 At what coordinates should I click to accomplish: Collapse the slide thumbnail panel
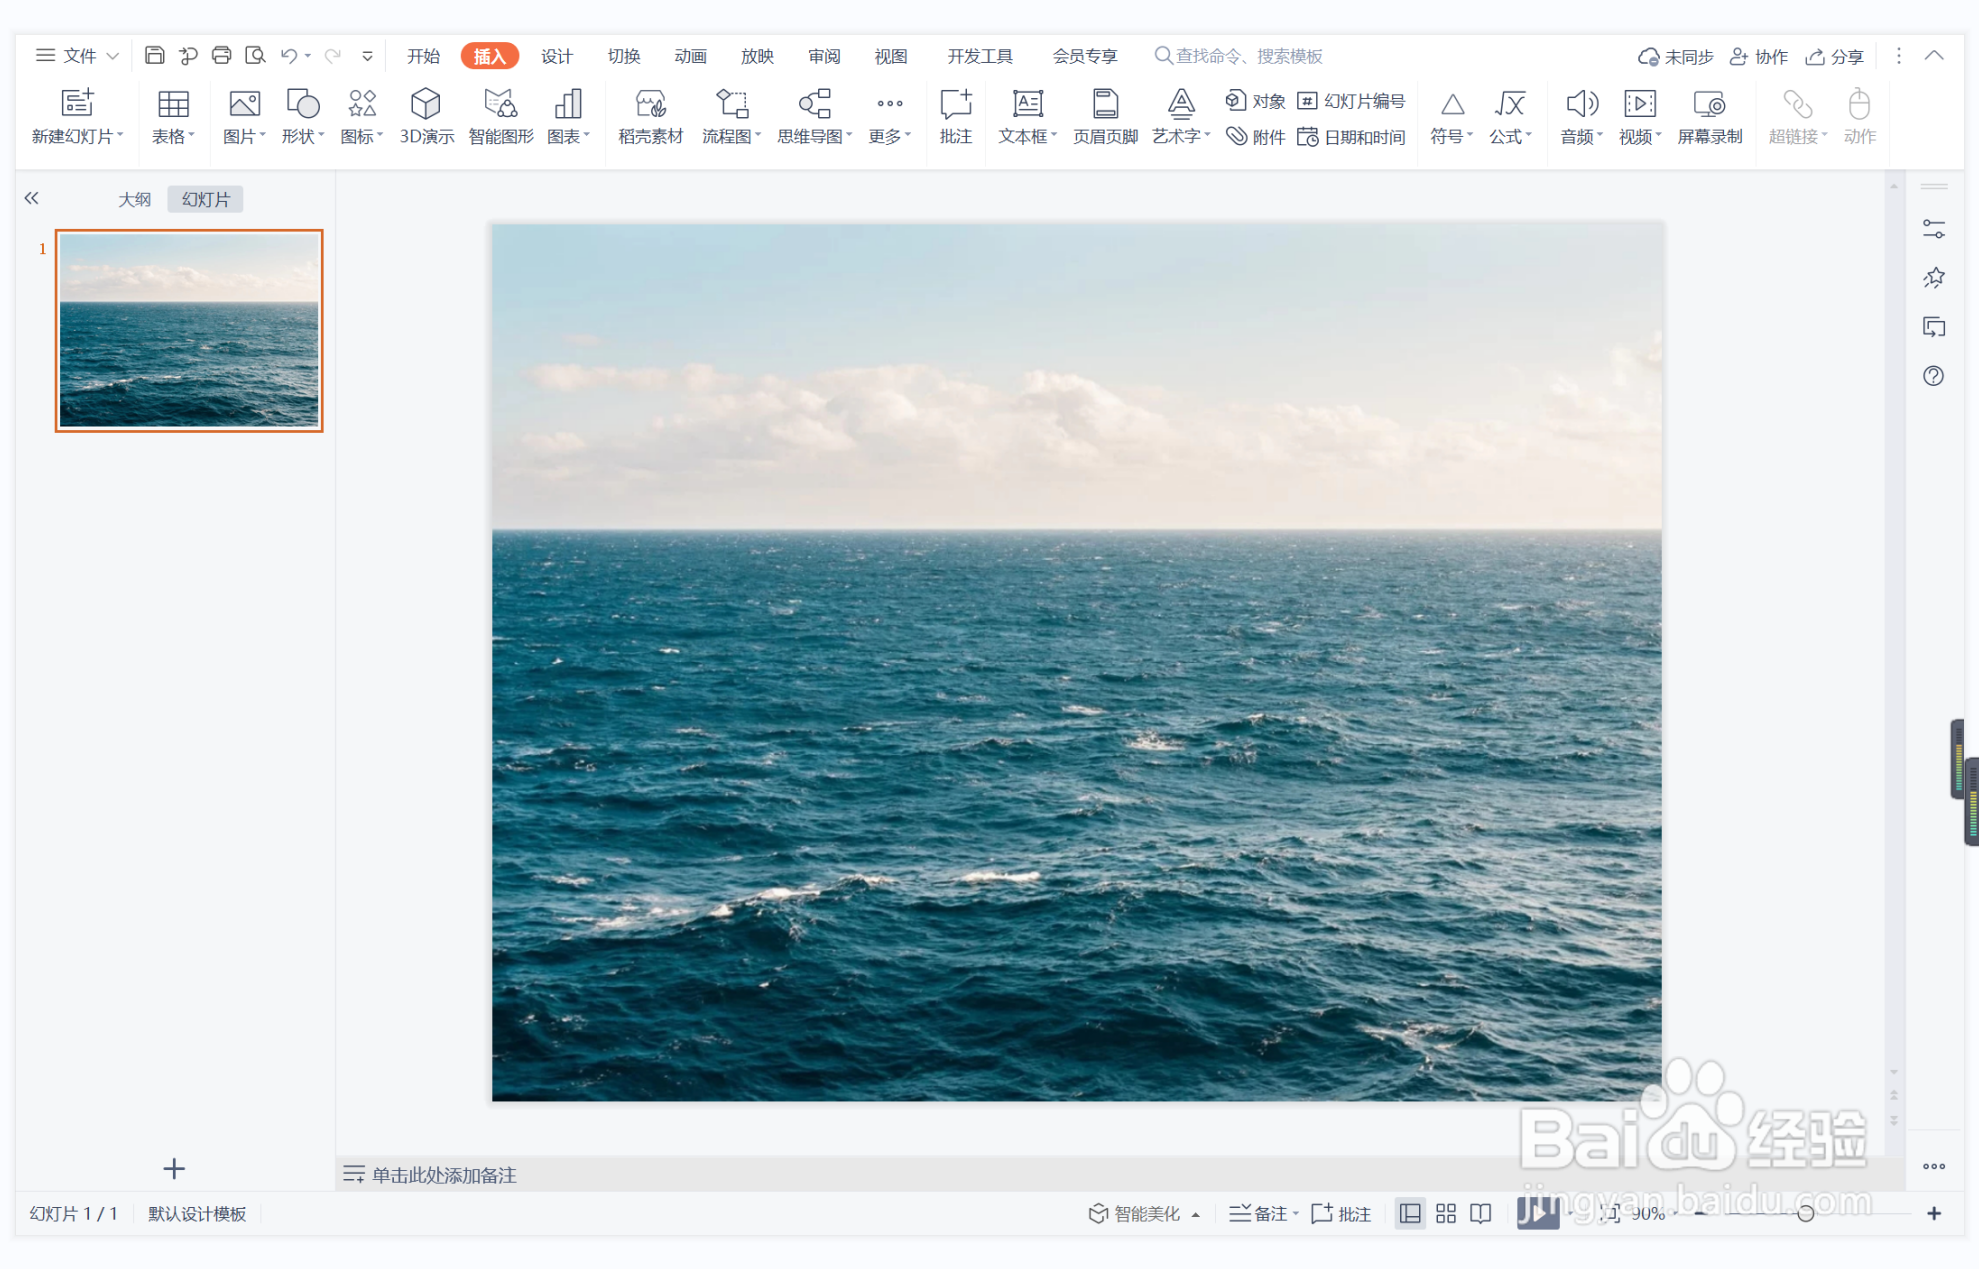click(32, 198)
